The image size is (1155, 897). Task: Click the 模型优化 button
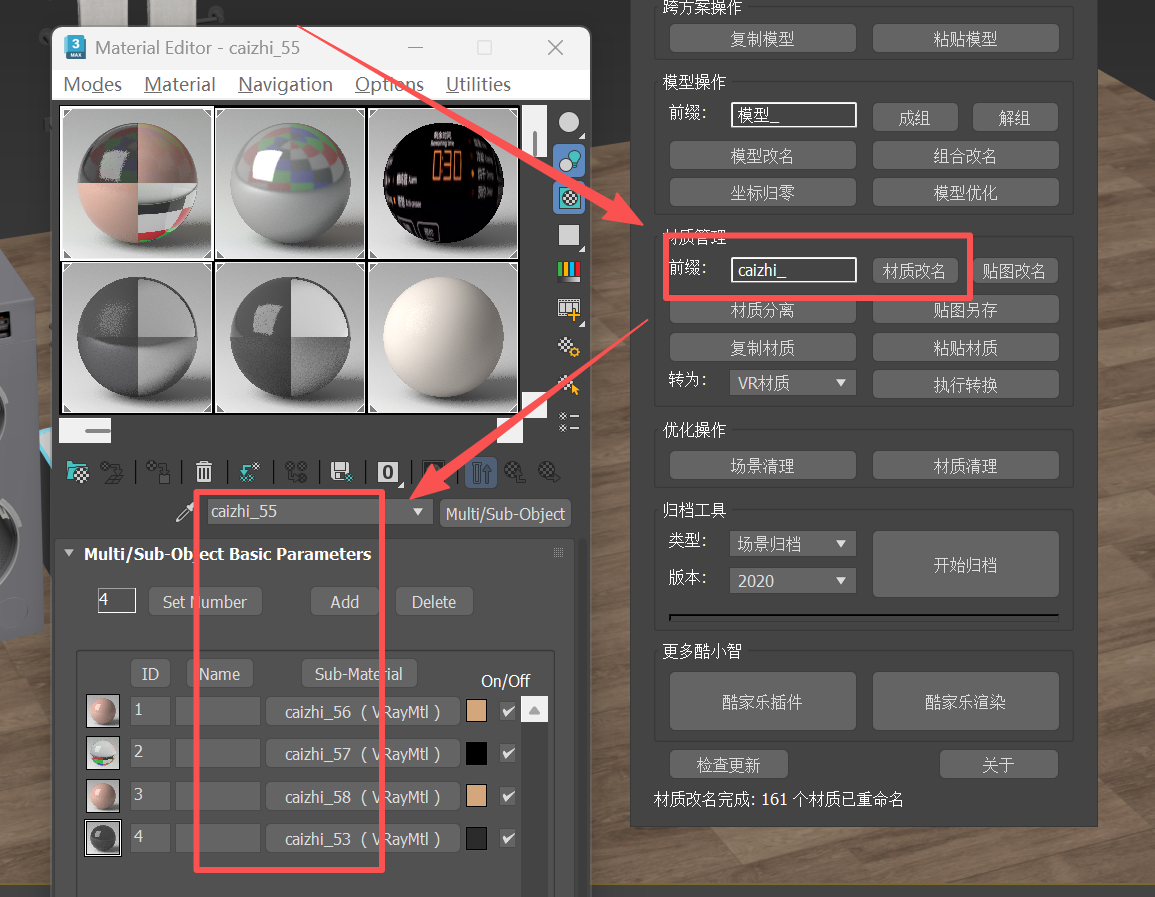[966, 193]
